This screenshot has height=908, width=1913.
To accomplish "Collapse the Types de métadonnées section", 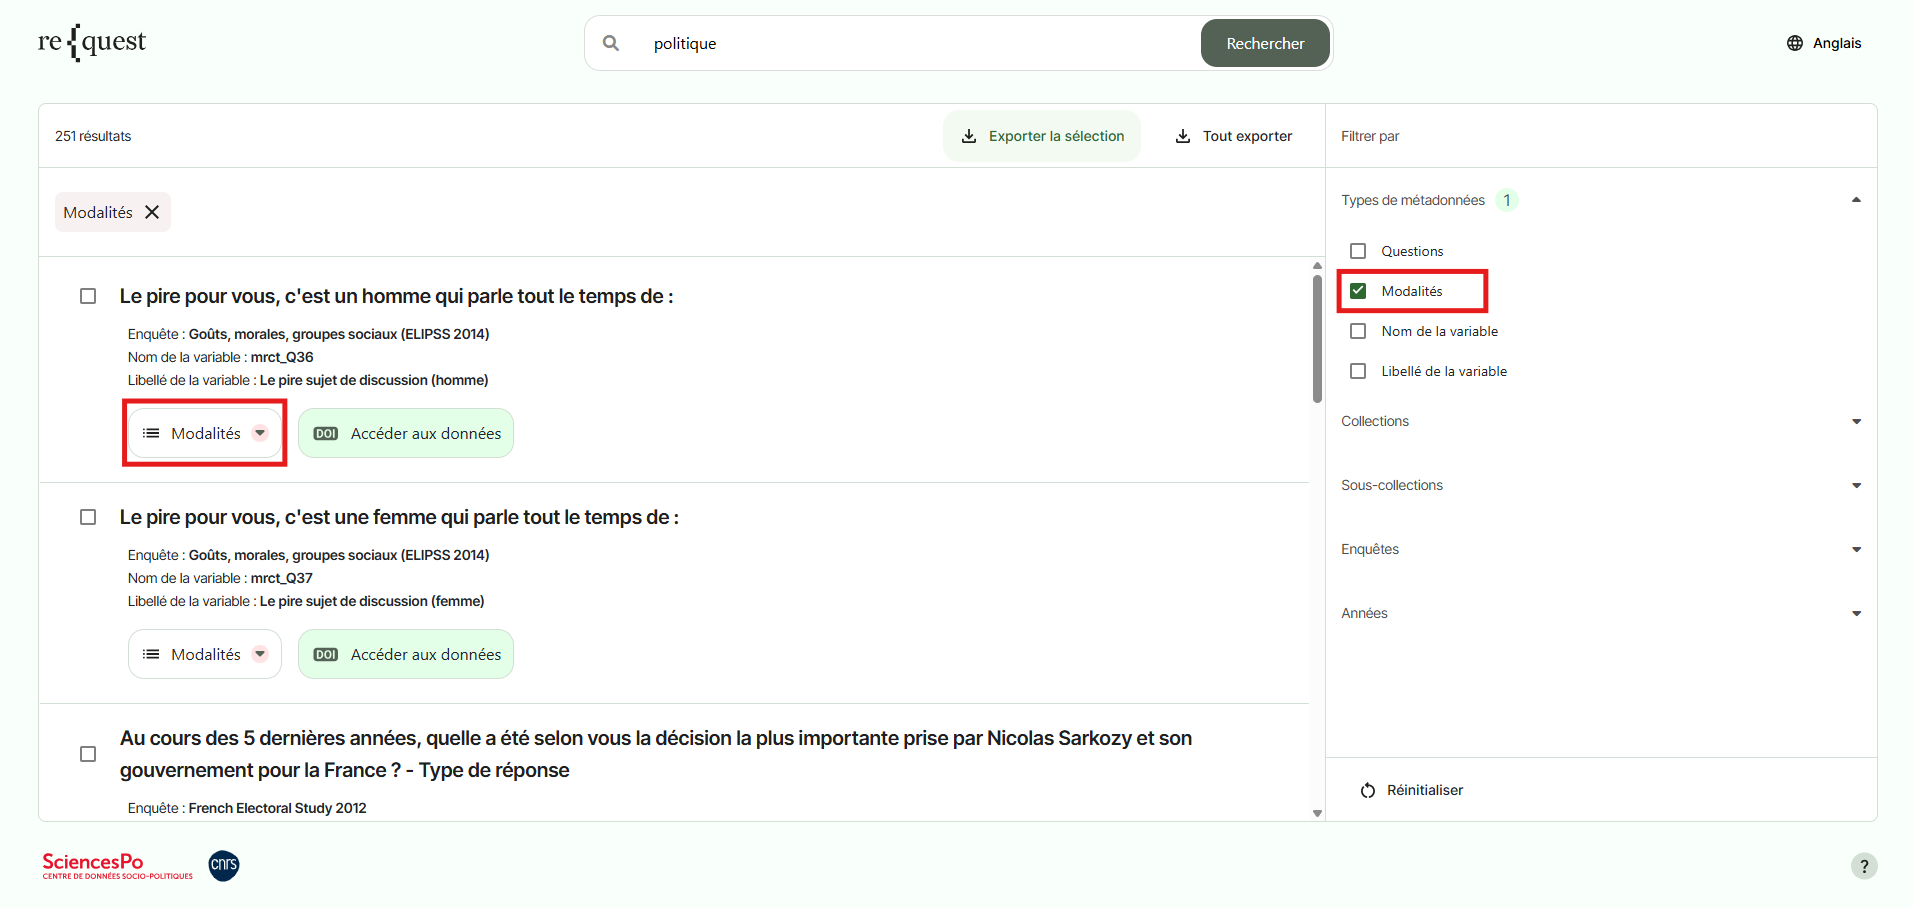I will tap(1856, 200).
